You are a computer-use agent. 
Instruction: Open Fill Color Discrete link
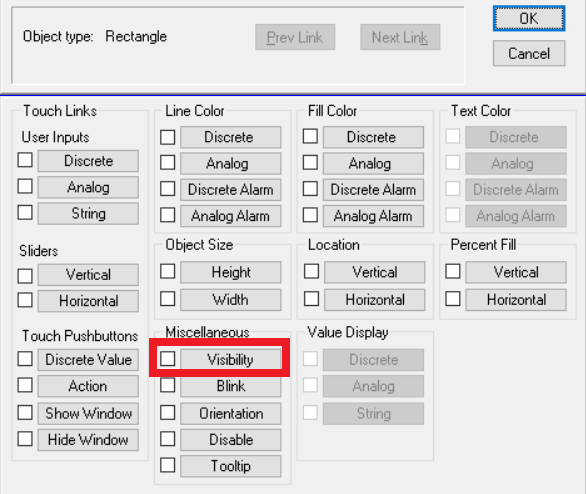373,137
